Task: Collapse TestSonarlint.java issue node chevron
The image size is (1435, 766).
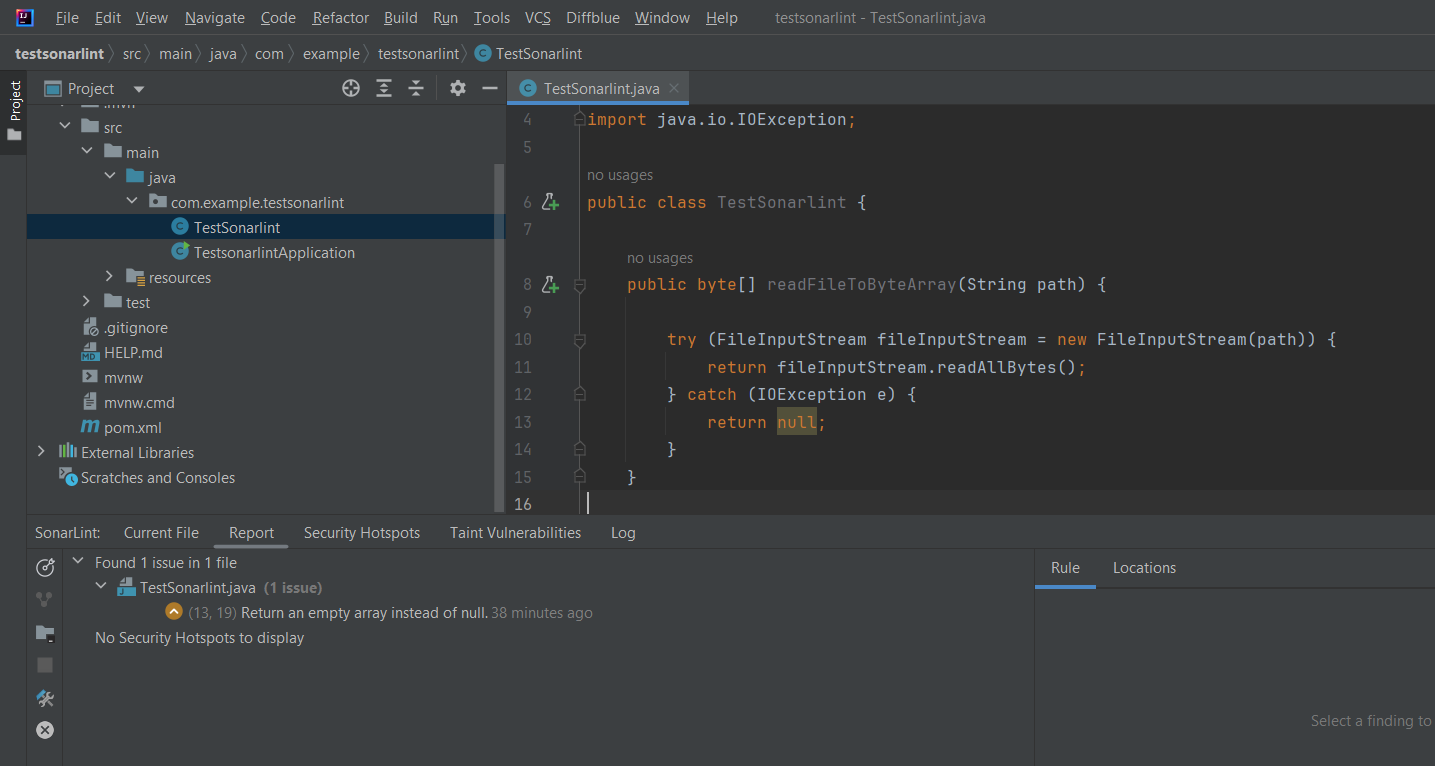Action: tap(101, 587)
